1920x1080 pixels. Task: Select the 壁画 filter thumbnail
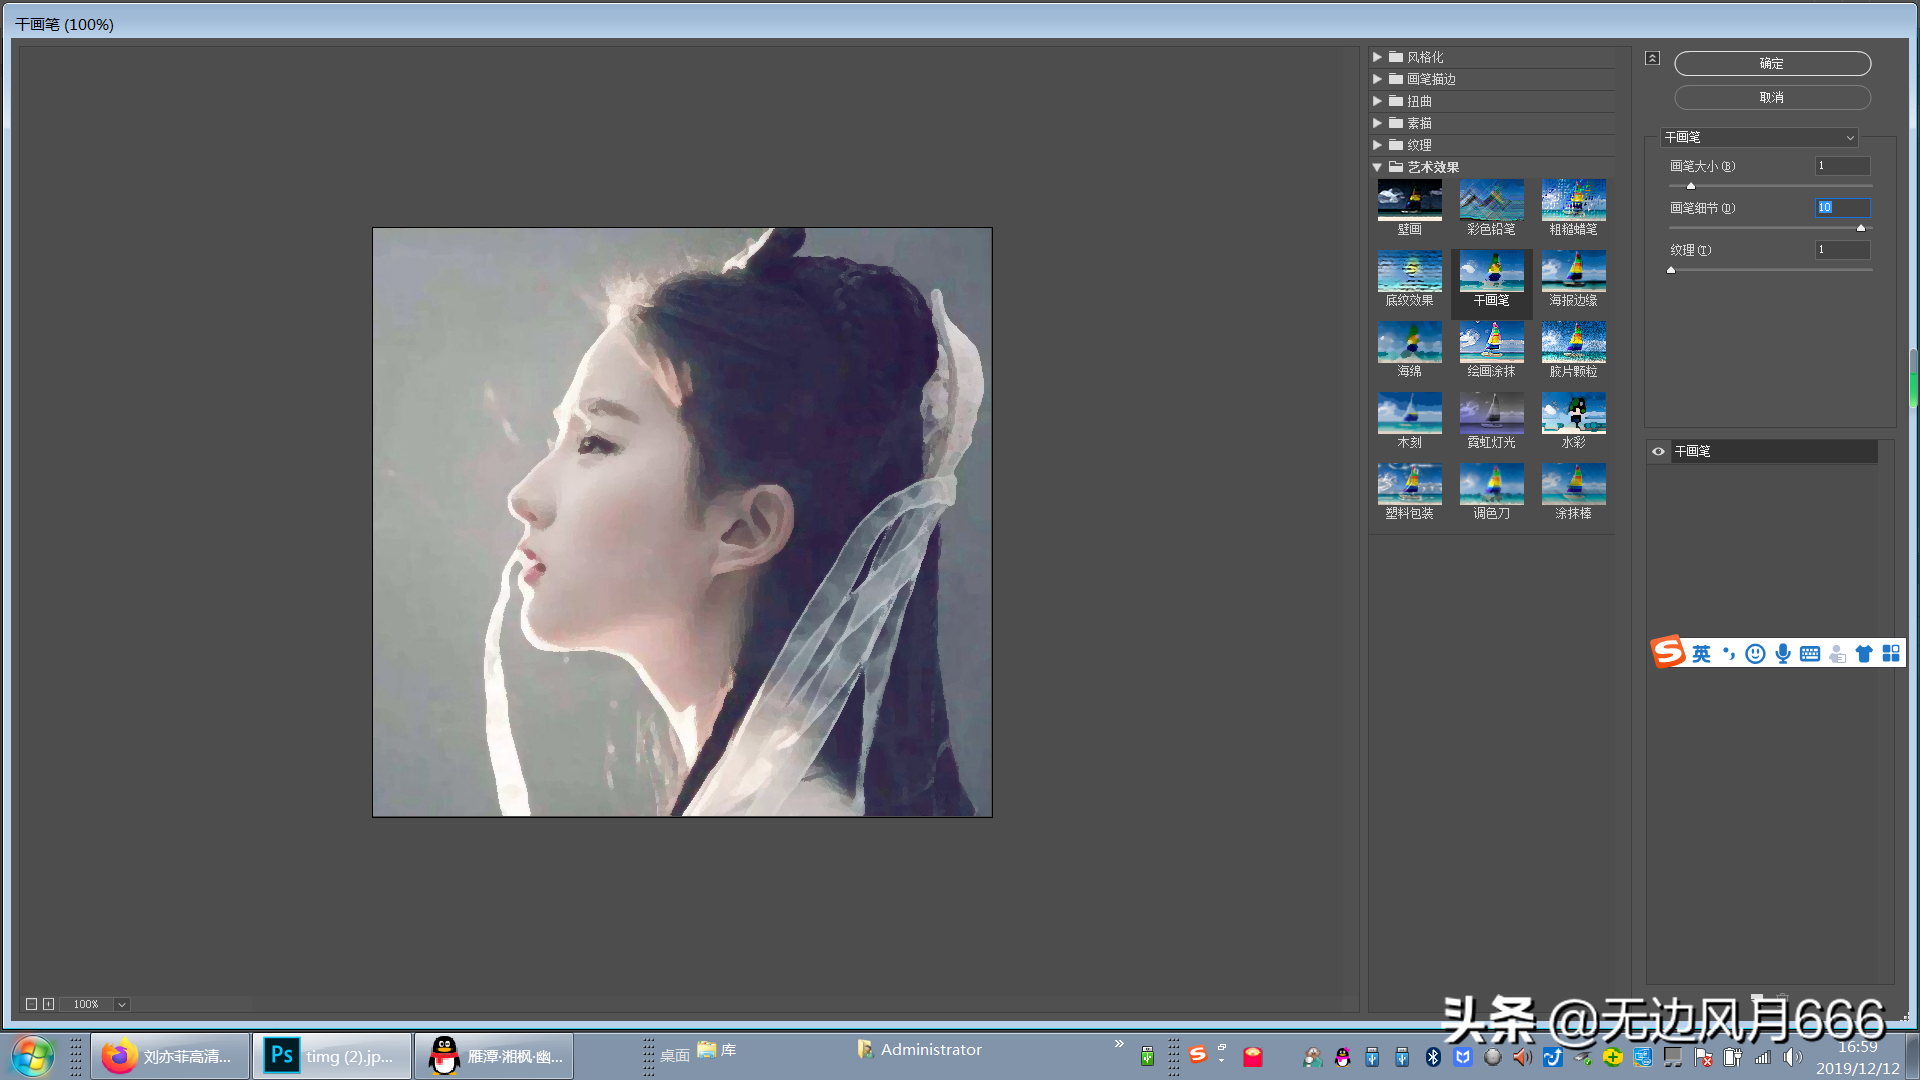(1409, 200)
